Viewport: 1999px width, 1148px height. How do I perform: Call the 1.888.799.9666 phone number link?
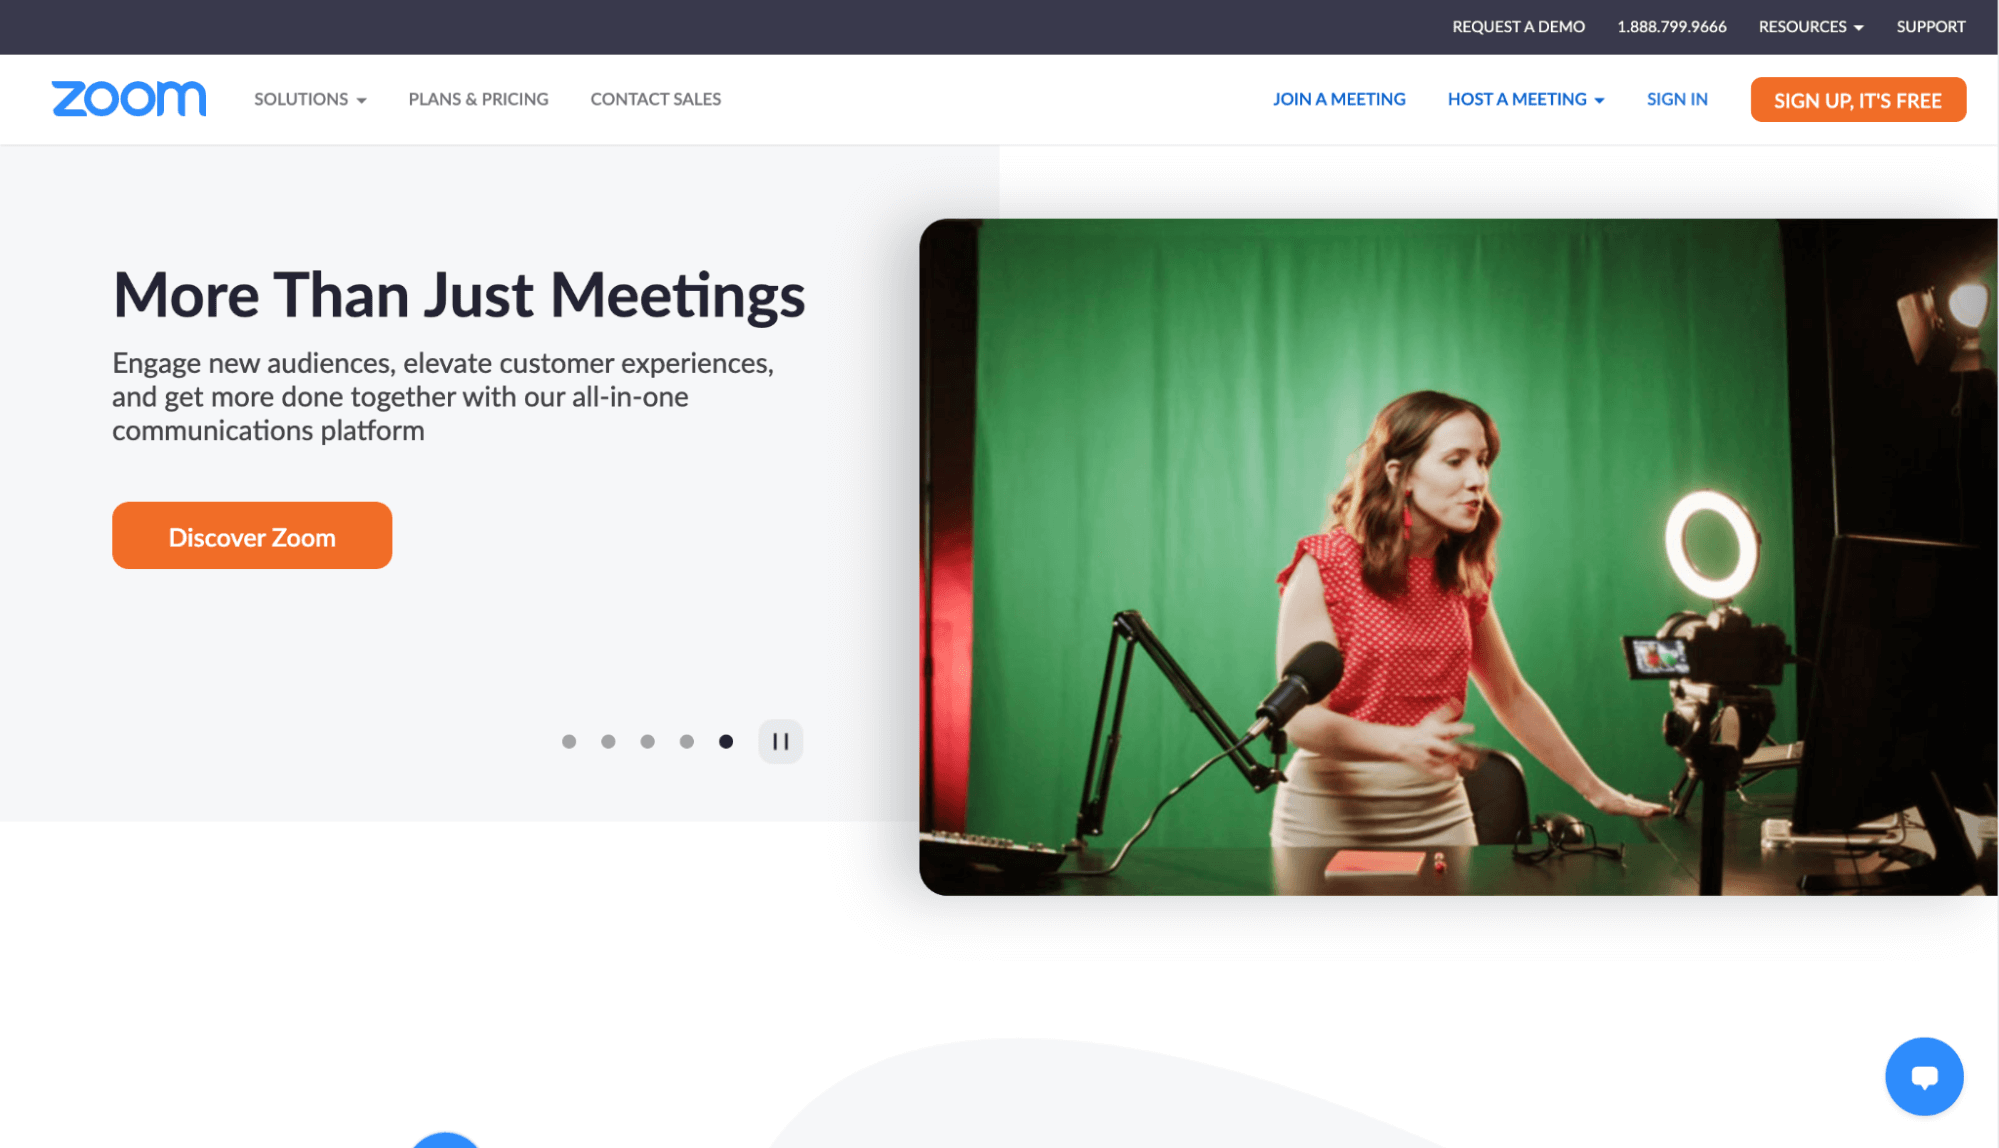coord(1671,26)
